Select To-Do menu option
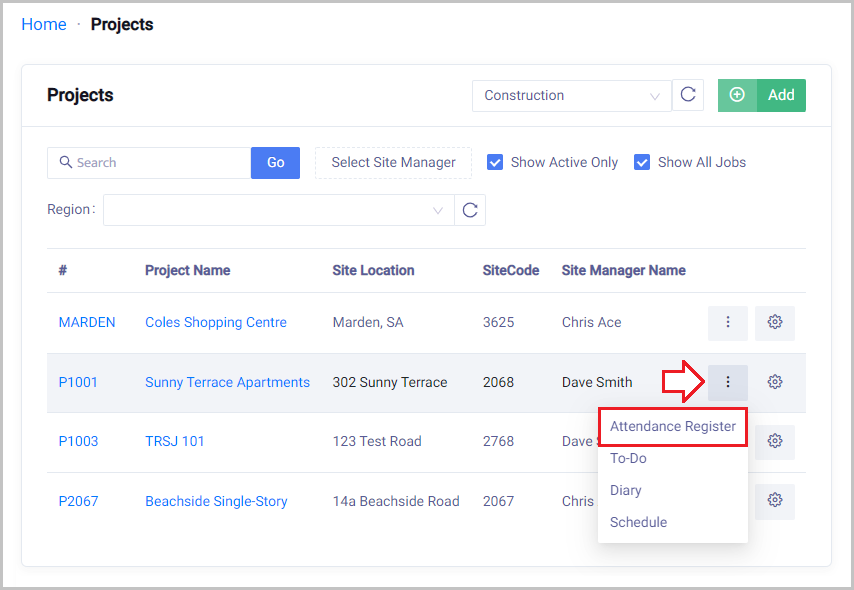This screenshot has width=854, height=590. 628,458
